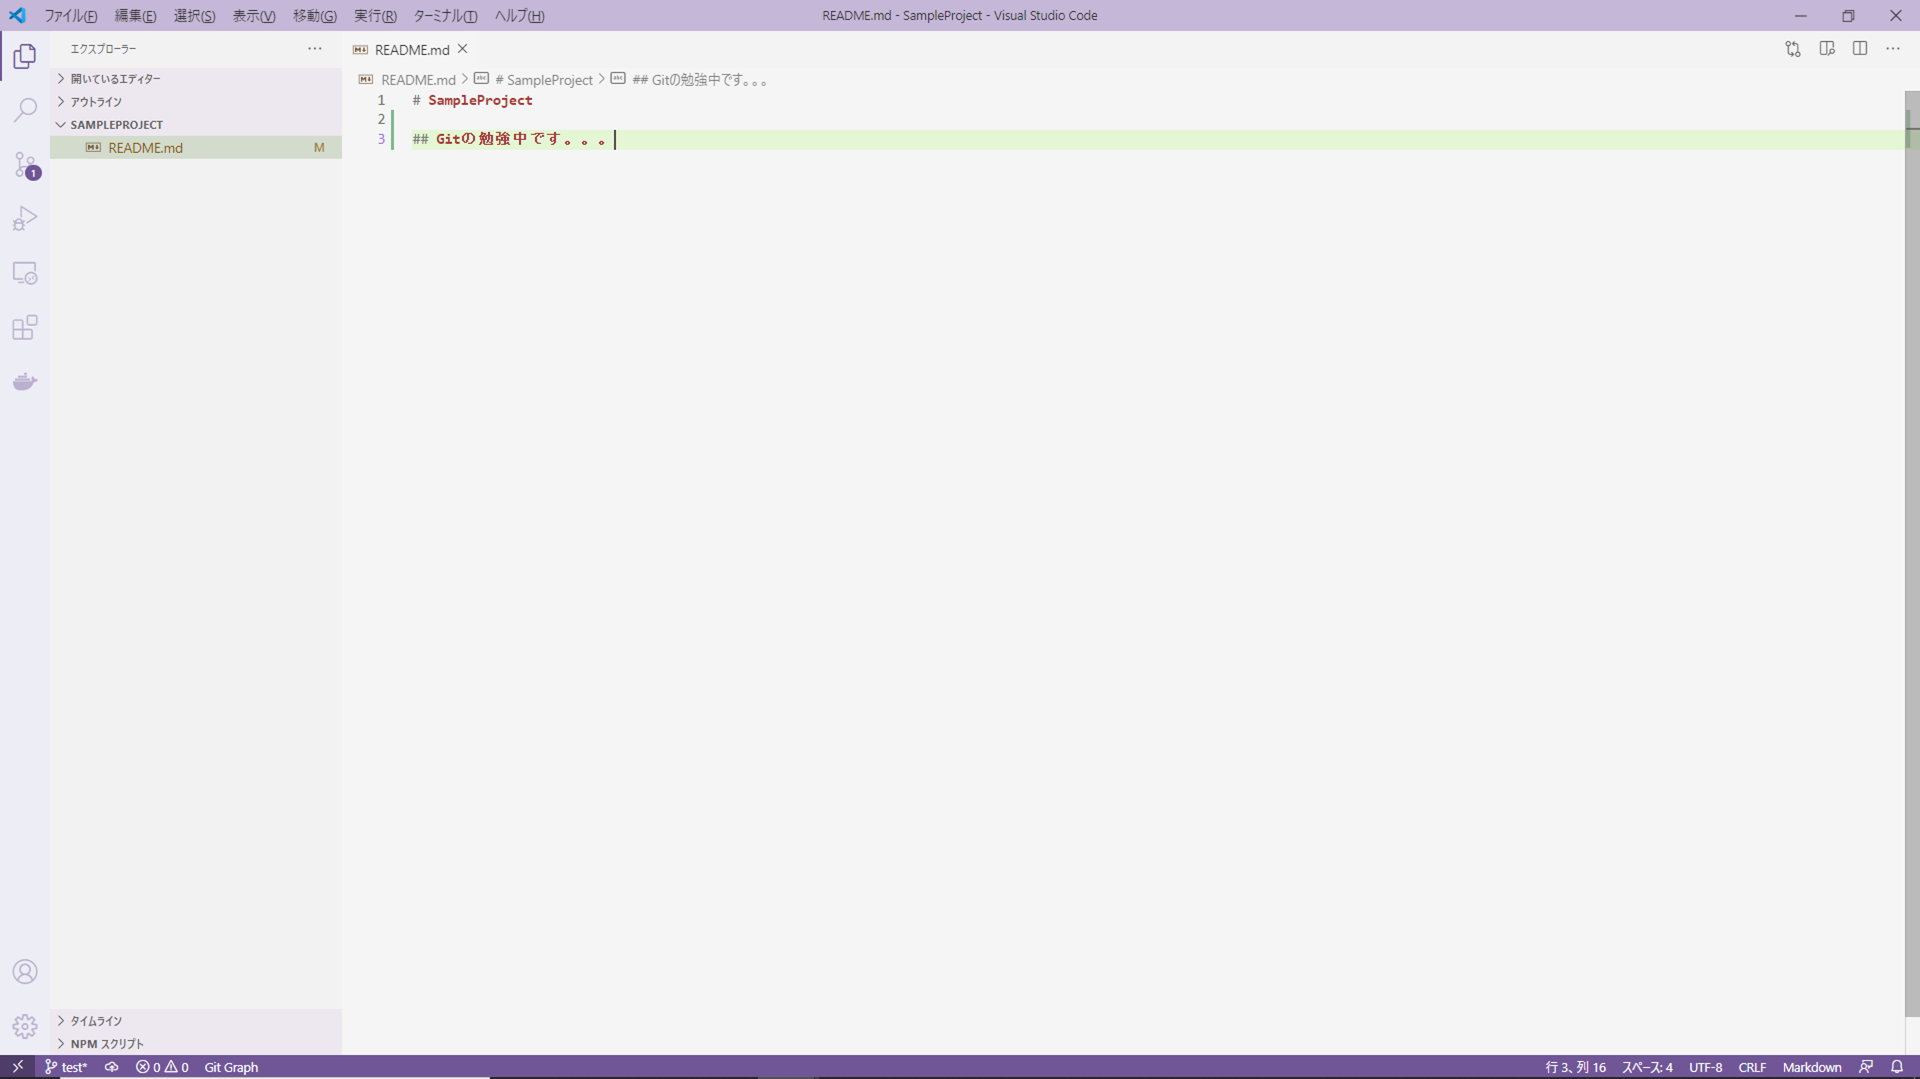
Task: Change encoding via UTF-8 indicator
Action: (1705, 1067)
